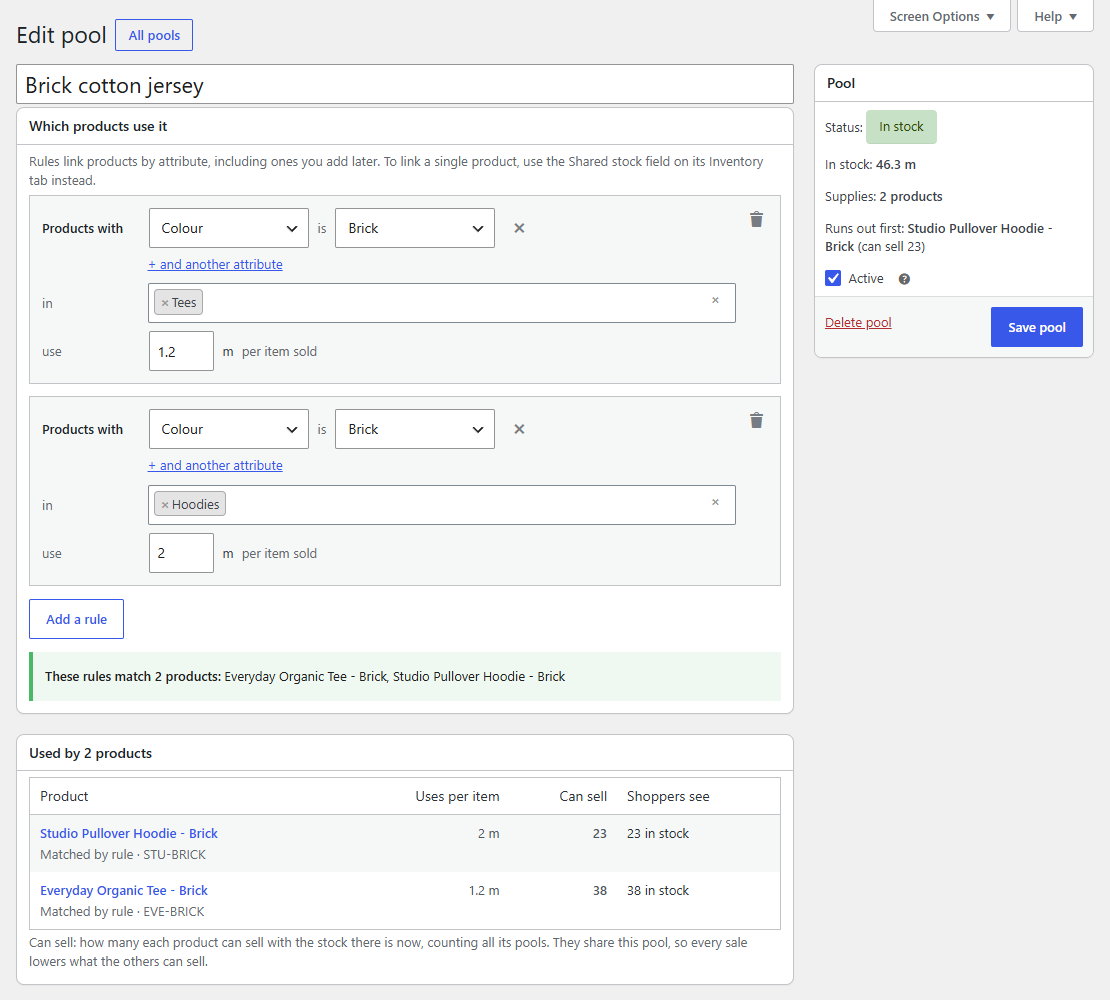This screenshot has width=1110, height=1000.
Task: Remove the Tees category tag
Action: [165, 303]
